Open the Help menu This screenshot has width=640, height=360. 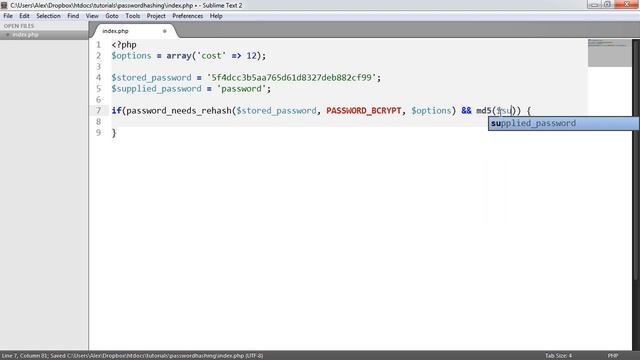[x=216, y=16]
